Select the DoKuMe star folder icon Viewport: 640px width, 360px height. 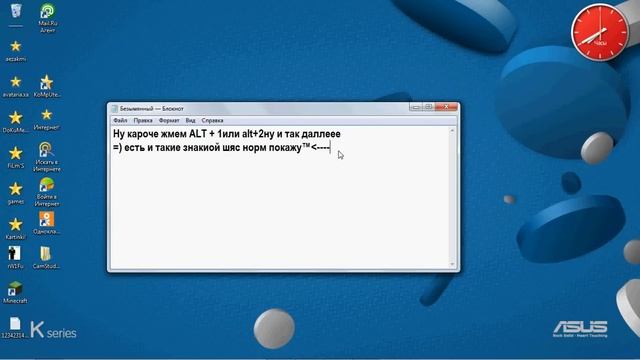coord(16,118)
